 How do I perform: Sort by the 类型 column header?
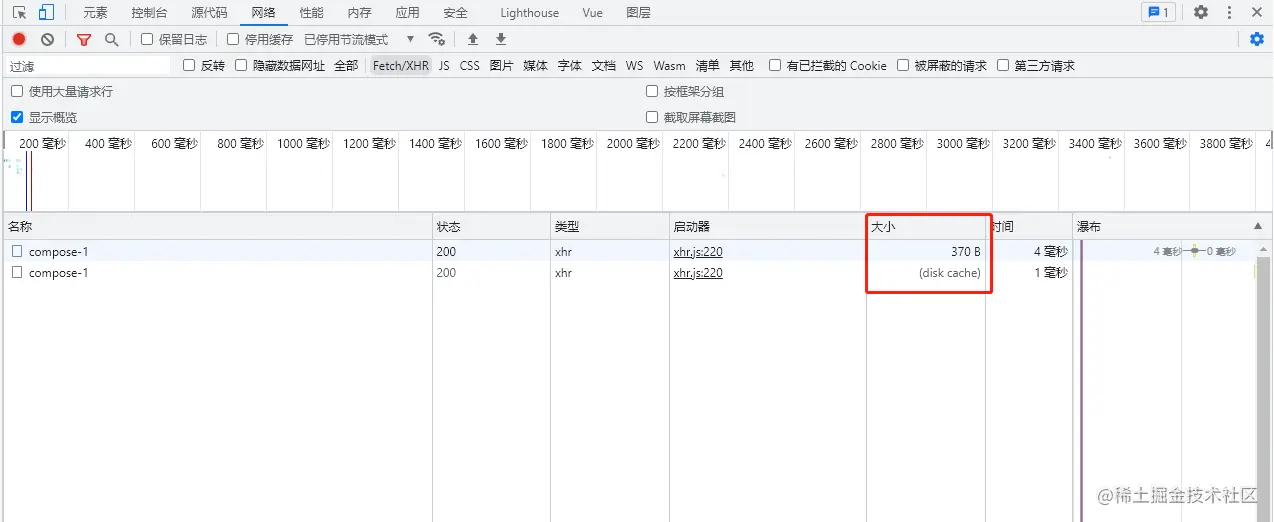click(609, 227)
